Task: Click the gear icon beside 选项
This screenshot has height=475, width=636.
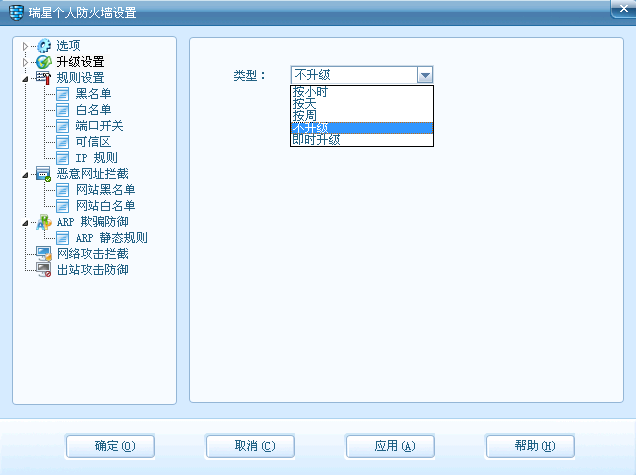Action: 44,46
